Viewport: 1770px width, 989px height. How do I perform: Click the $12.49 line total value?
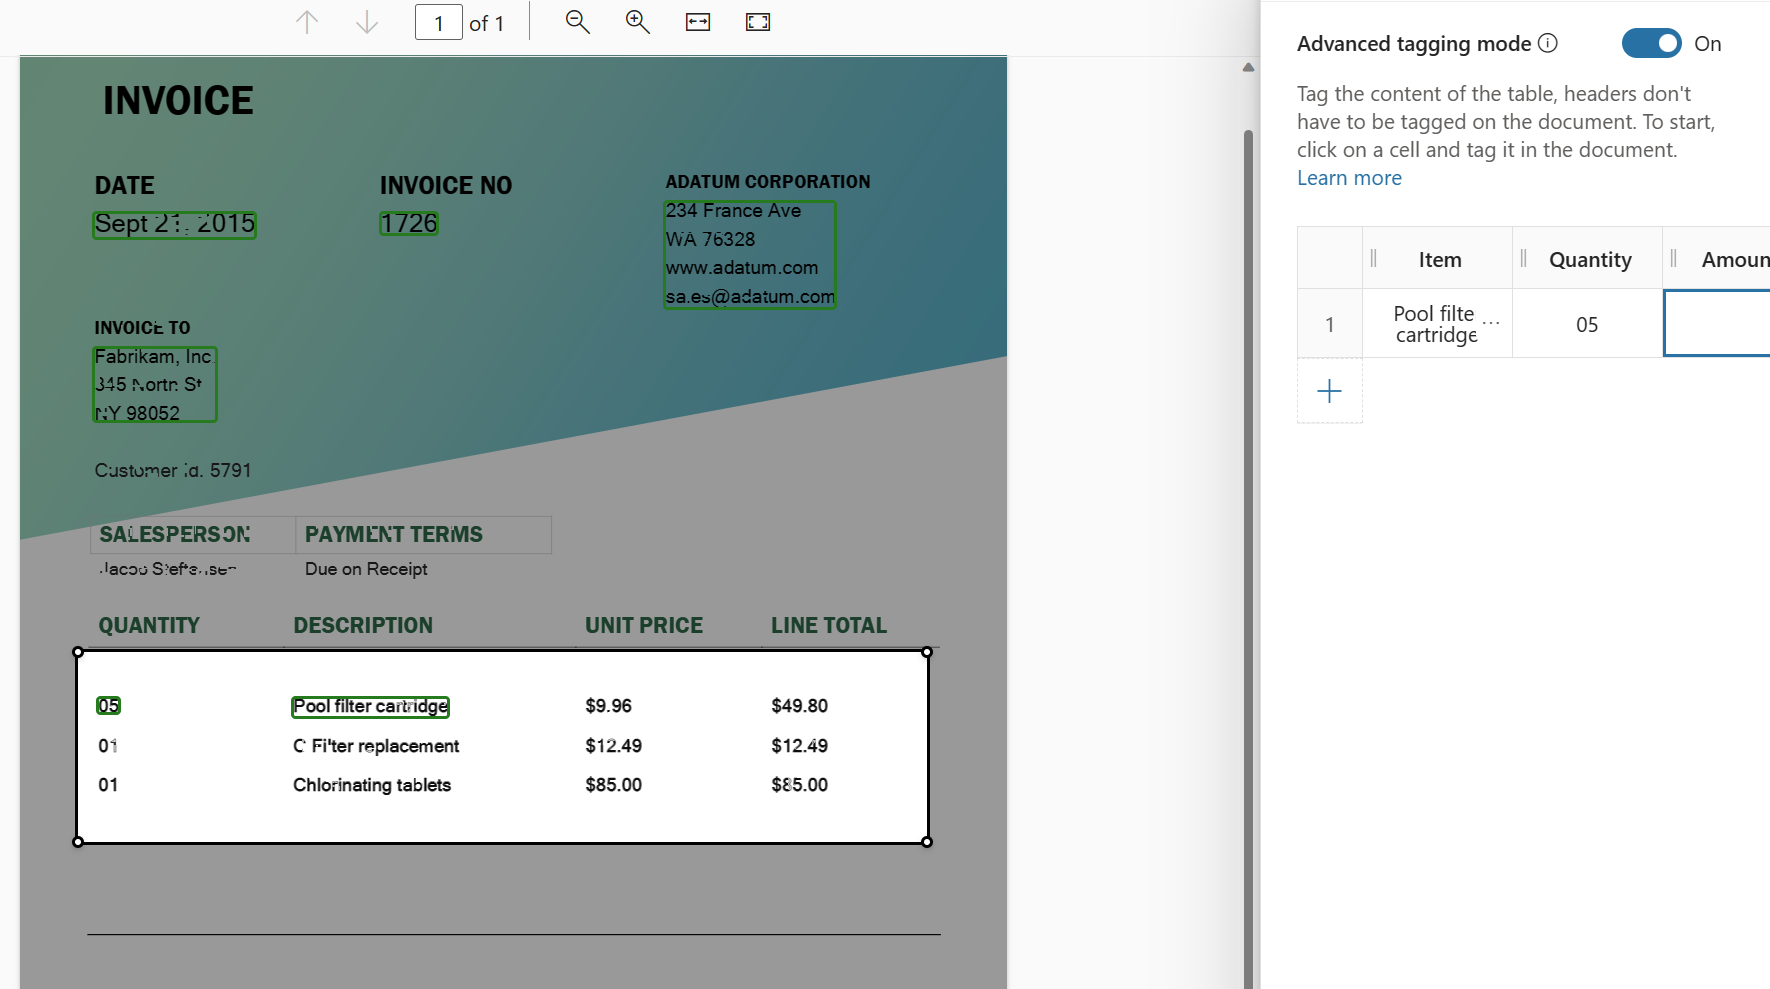coord(799,746)
